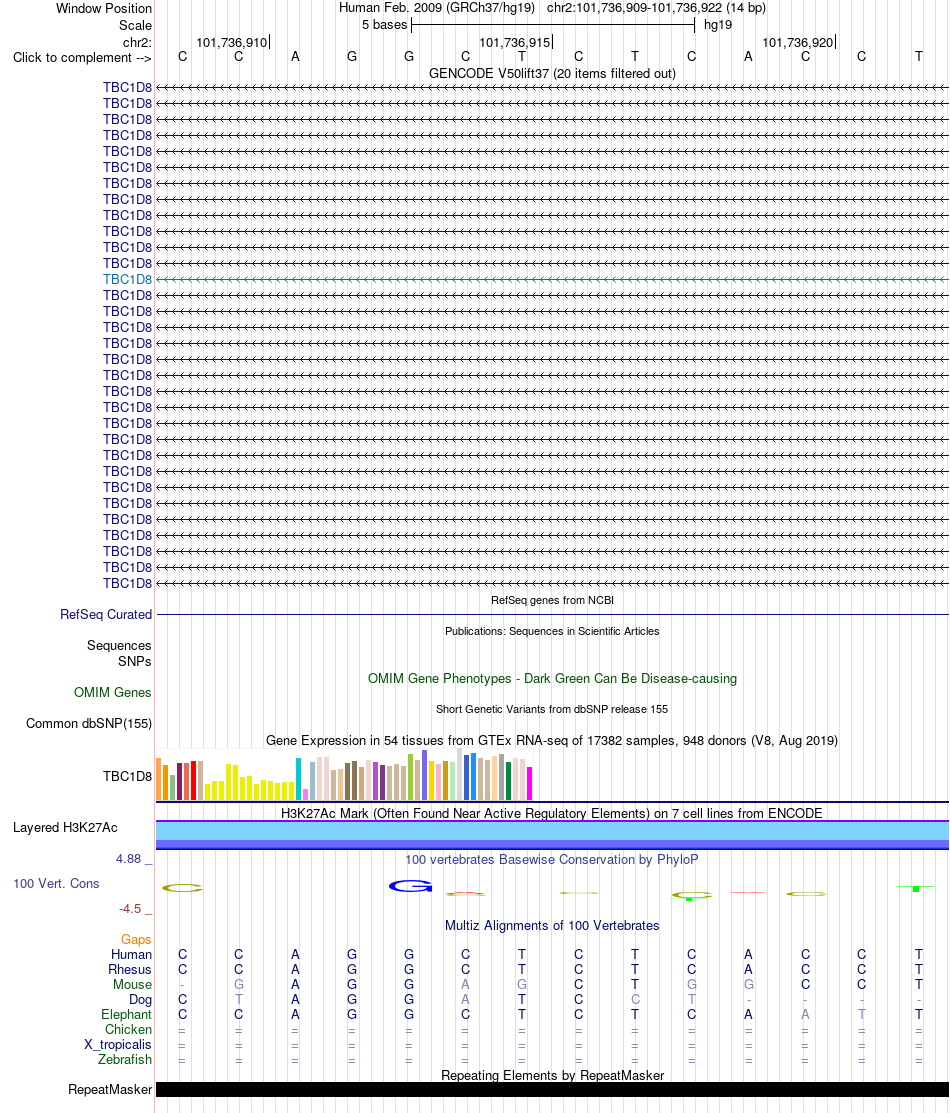The image size is (950, 1113).
Task: Click the Gaps label in Multiz track
Action: point(136,940)
